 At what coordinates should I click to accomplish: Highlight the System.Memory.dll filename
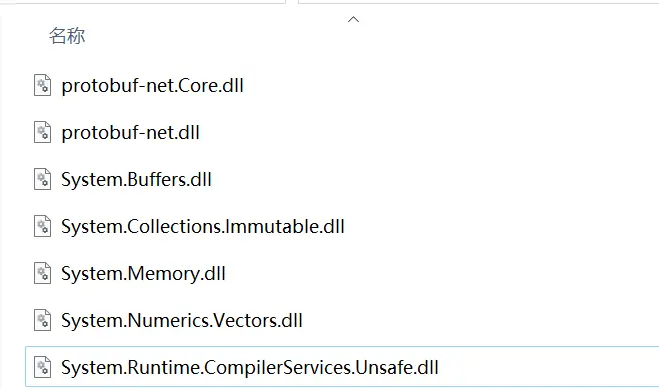pyautogui.click(x=143, y=274)
